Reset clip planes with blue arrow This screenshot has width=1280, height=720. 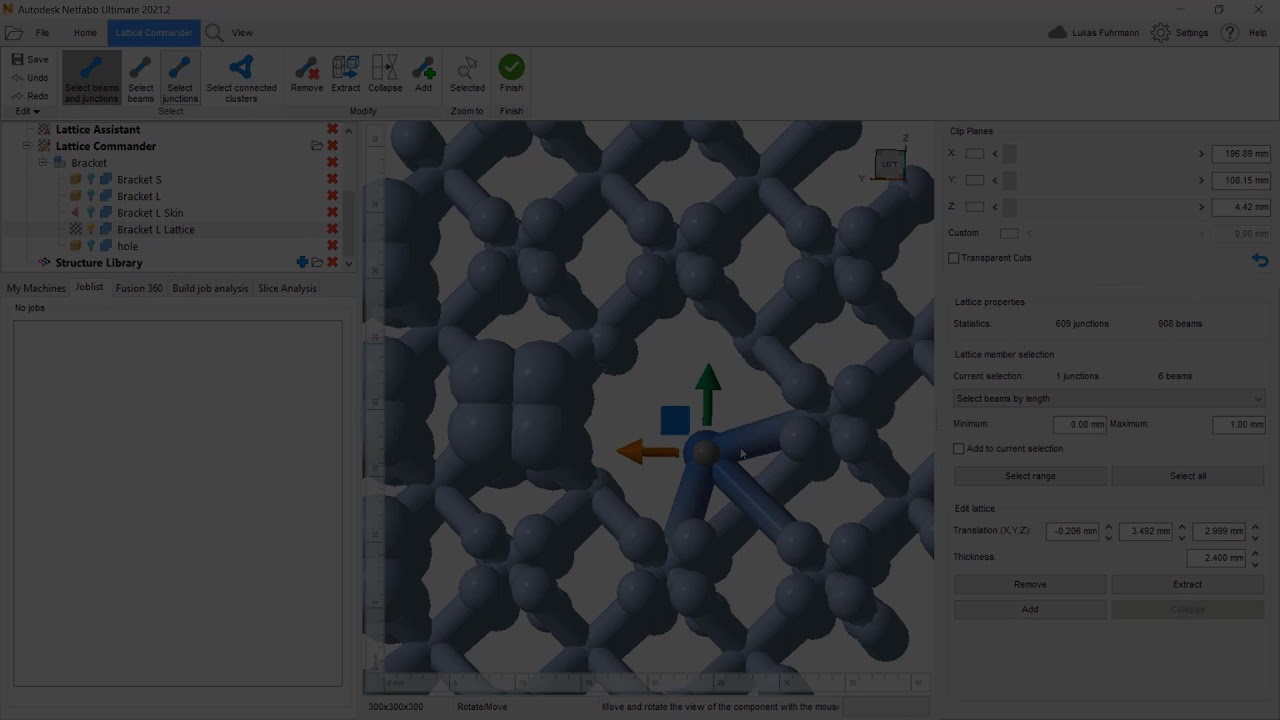coord(1260,259)
